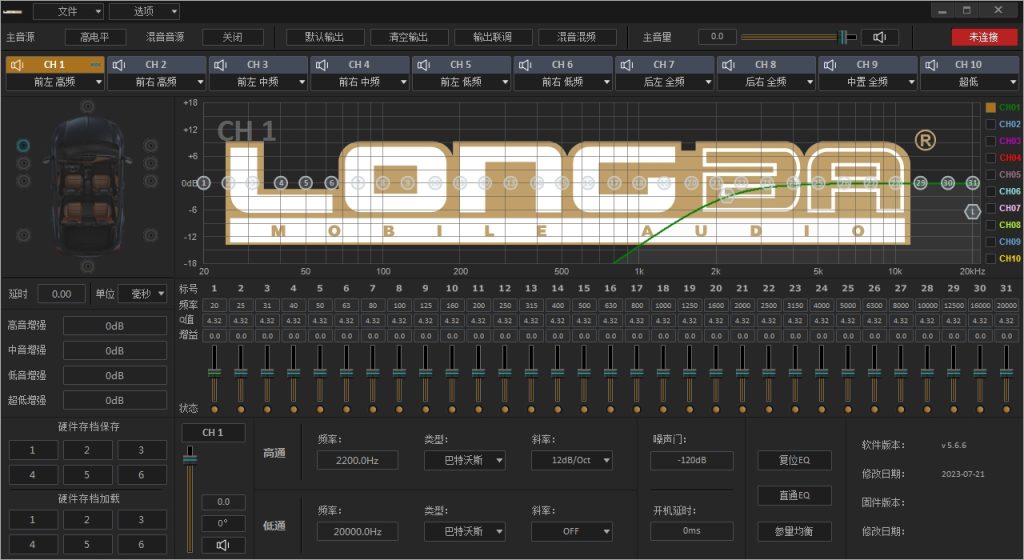Mute CH 5 via its speaker icon
The width and height of the screenshot is (1024, 560).
pos(424,65)
